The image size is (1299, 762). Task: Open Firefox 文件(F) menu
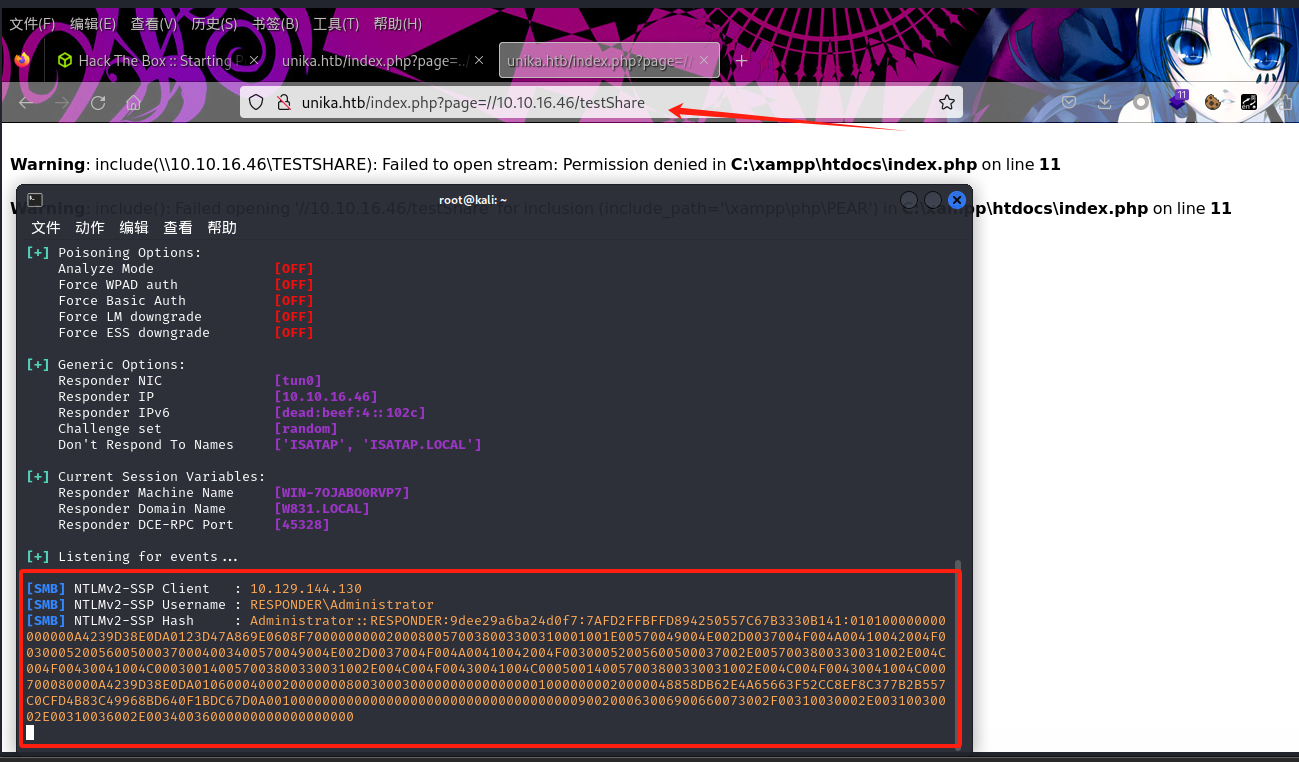pos(32,23)
